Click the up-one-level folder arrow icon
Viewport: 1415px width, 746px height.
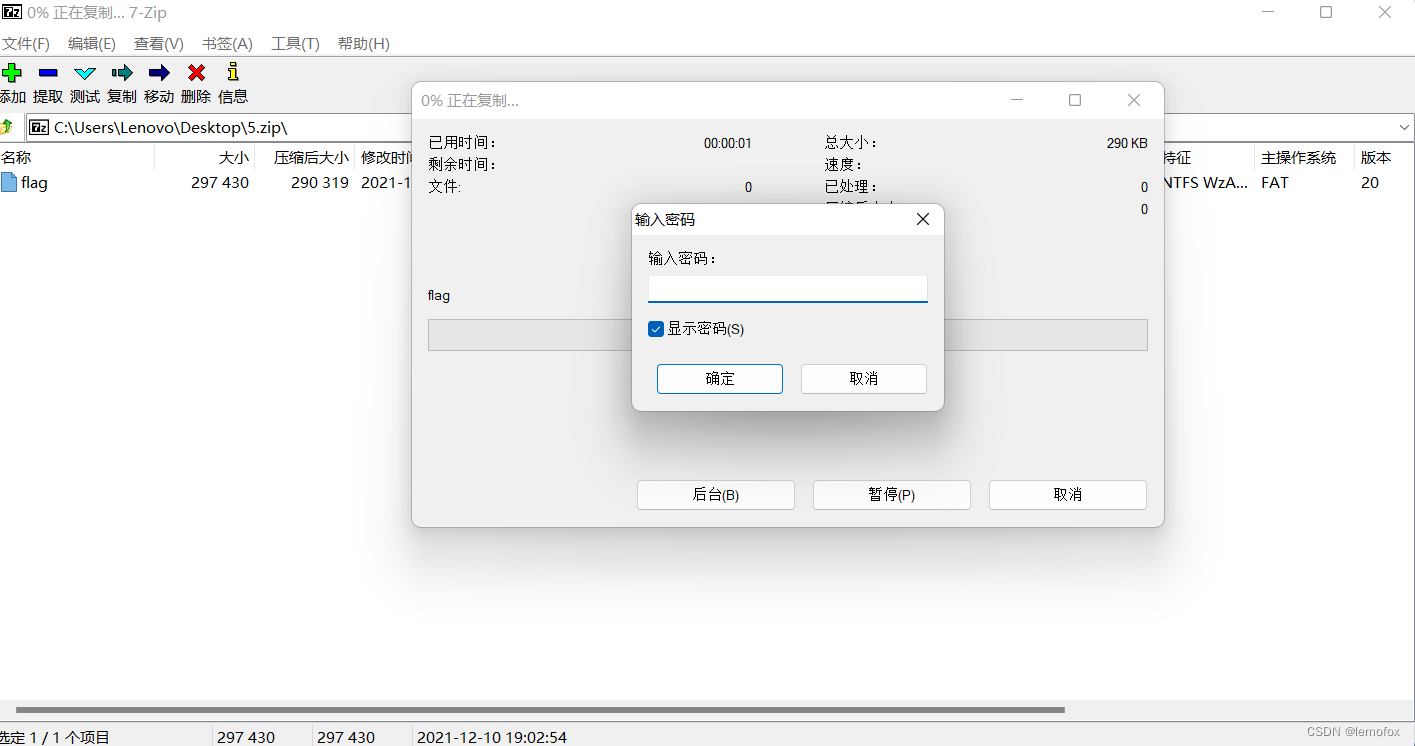(8, 127)
